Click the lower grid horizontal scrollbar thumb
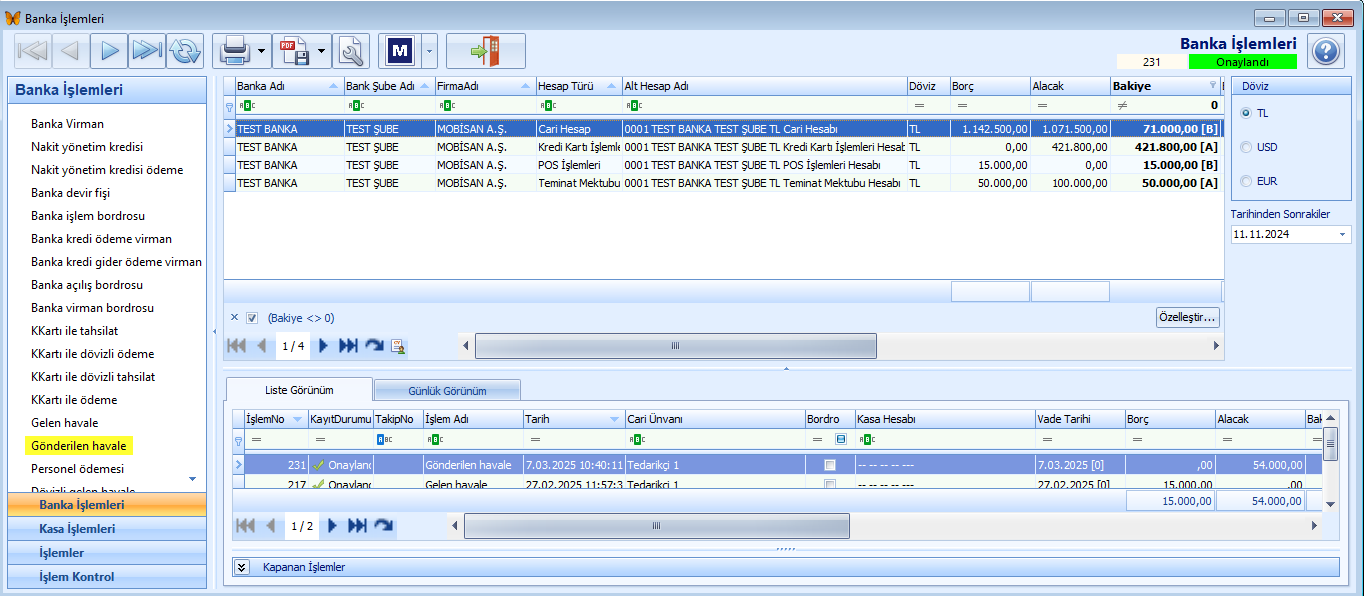 pos(656,525)
